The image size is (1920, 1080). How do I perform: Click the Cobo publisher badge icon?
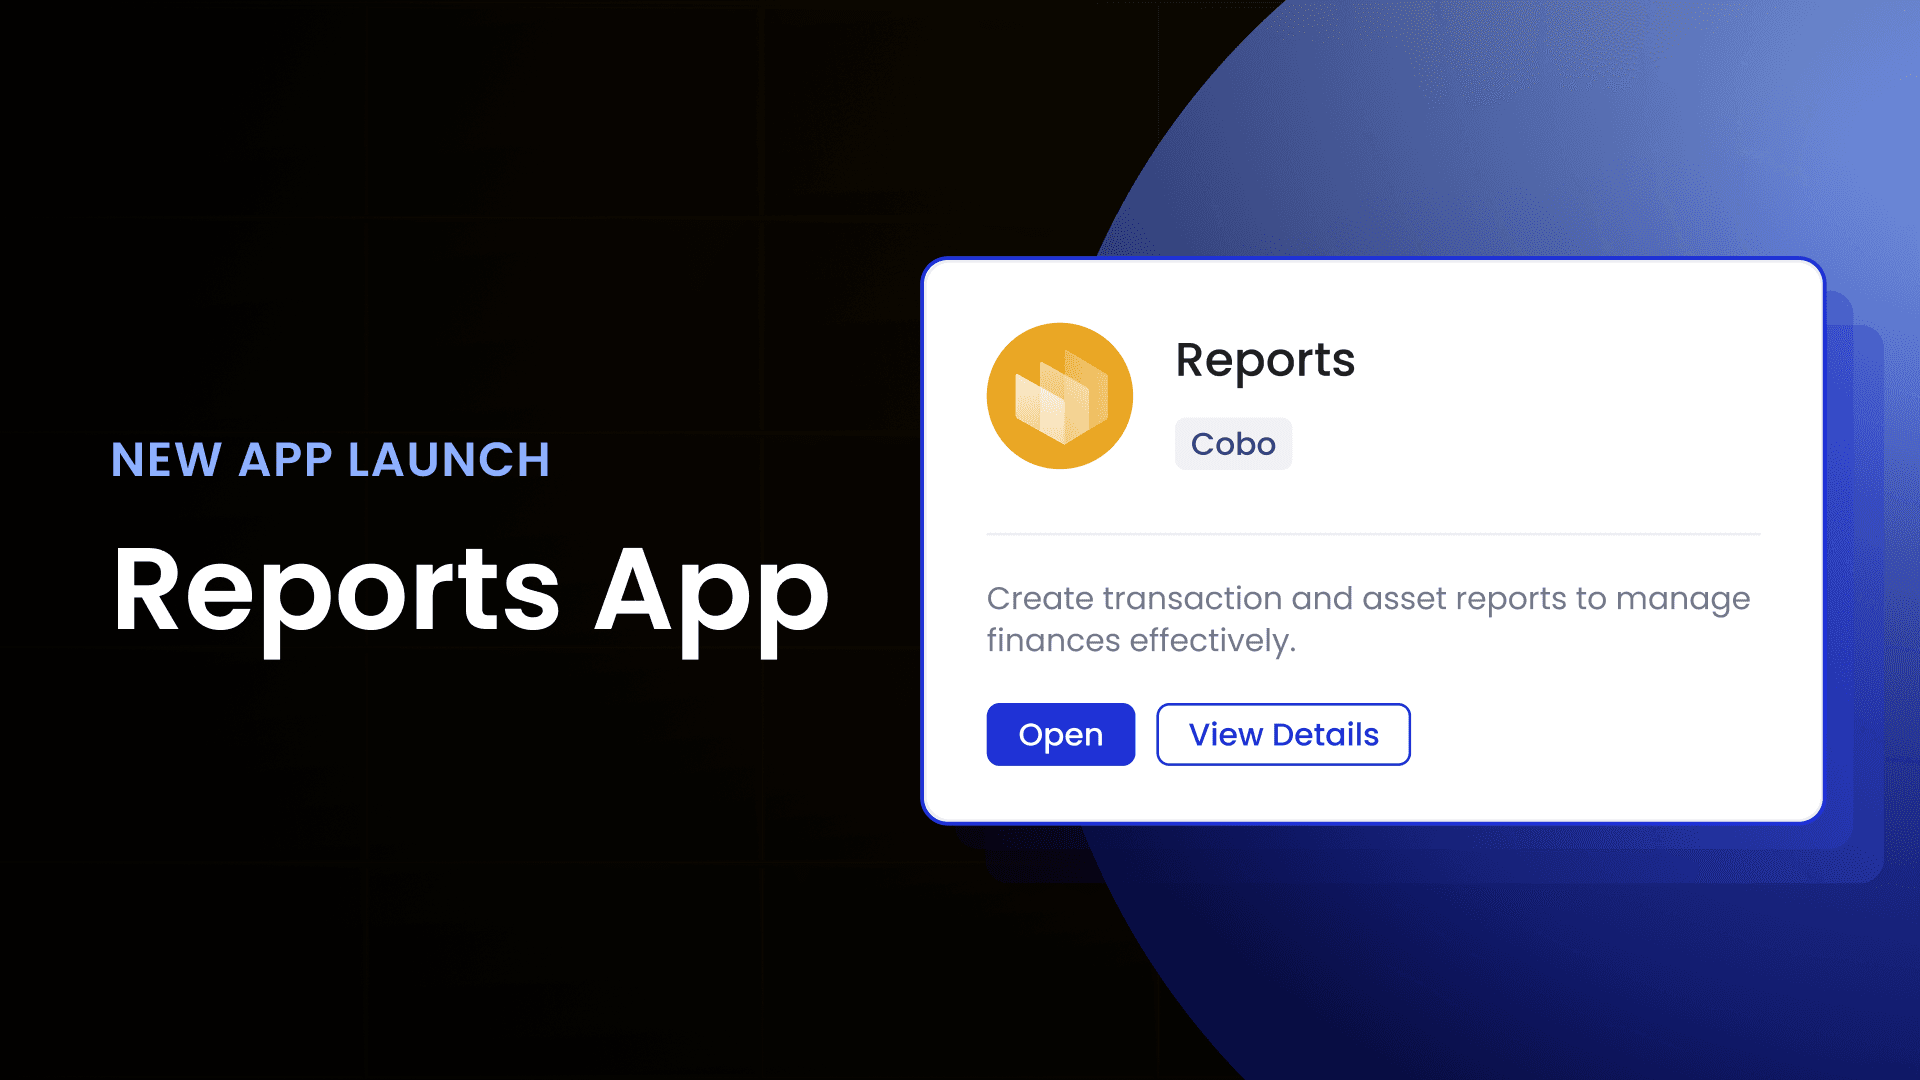1232,443
